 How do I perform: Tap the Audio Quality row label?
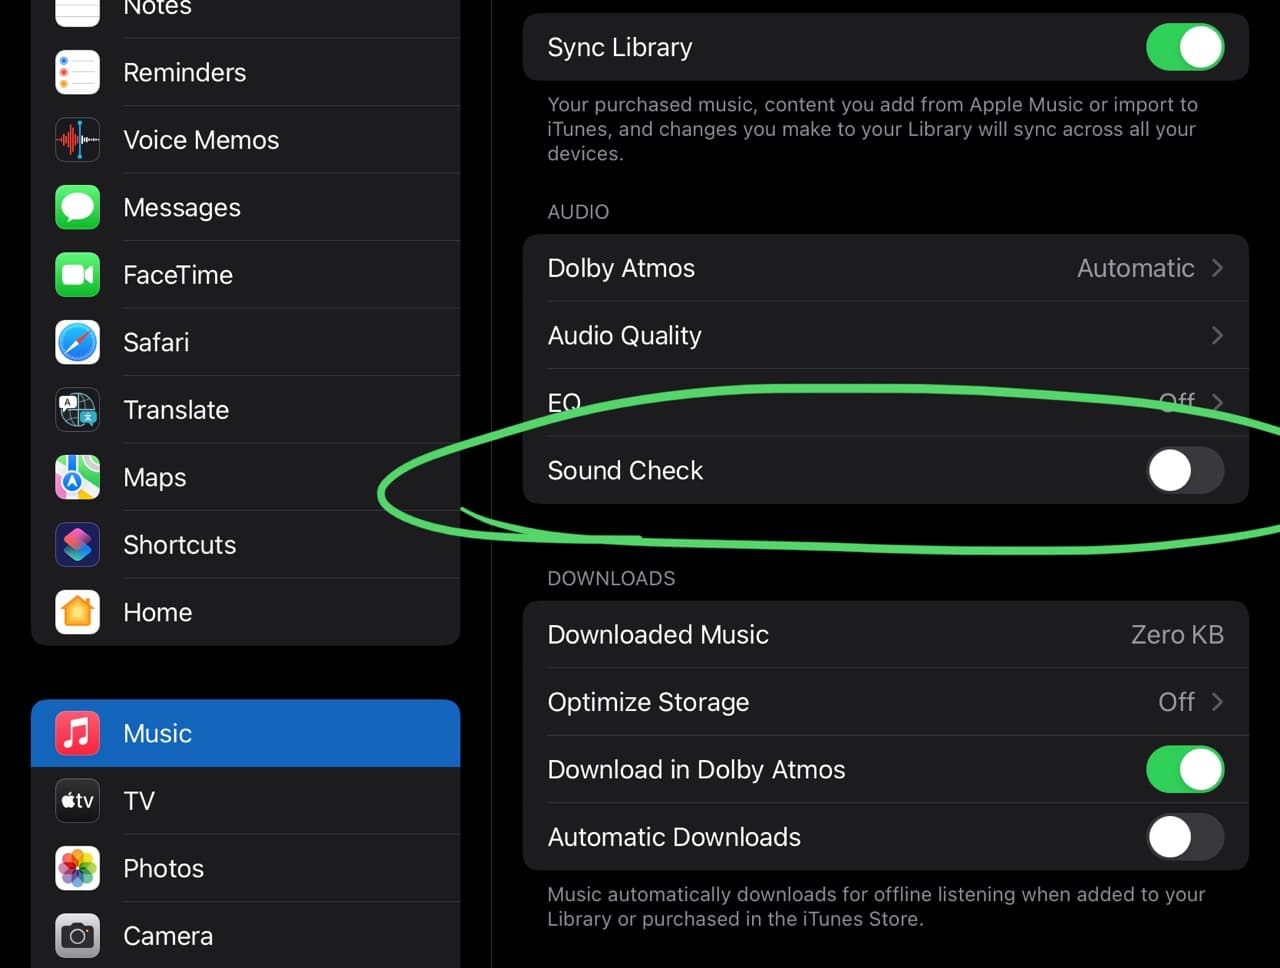click(x=625, y=336)
